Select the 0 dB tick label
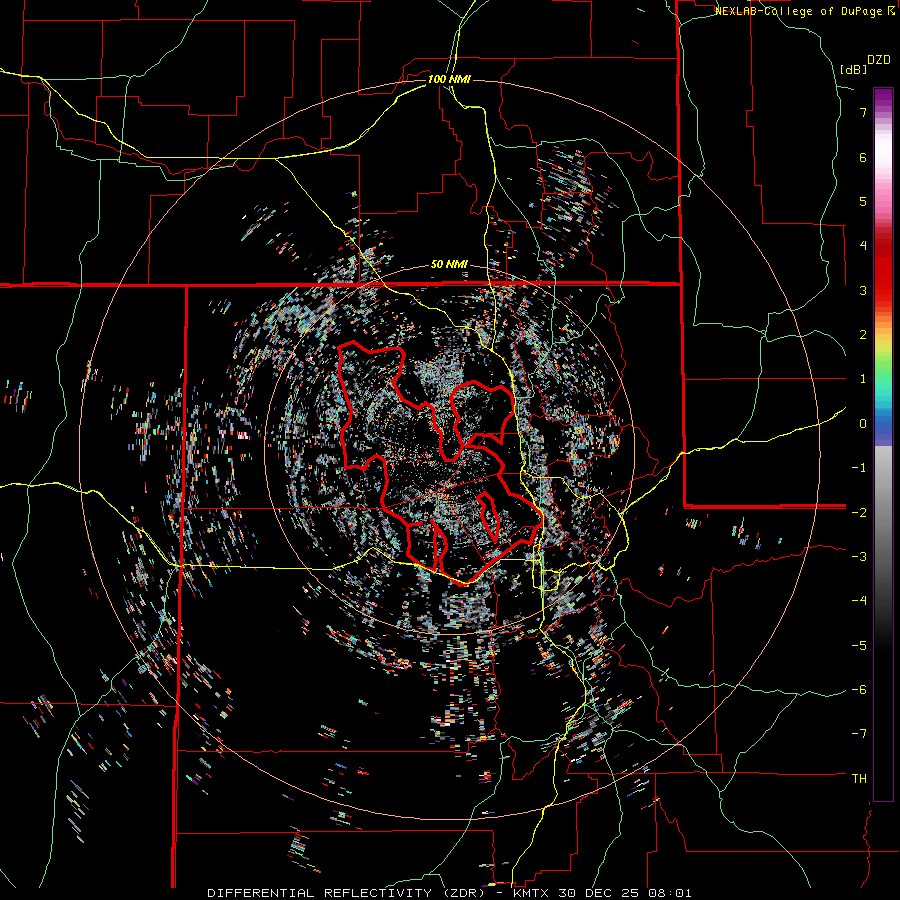Image resolution: width=900 pixels, height=900 pixels. pyautogui.click(x=863, y=424)
